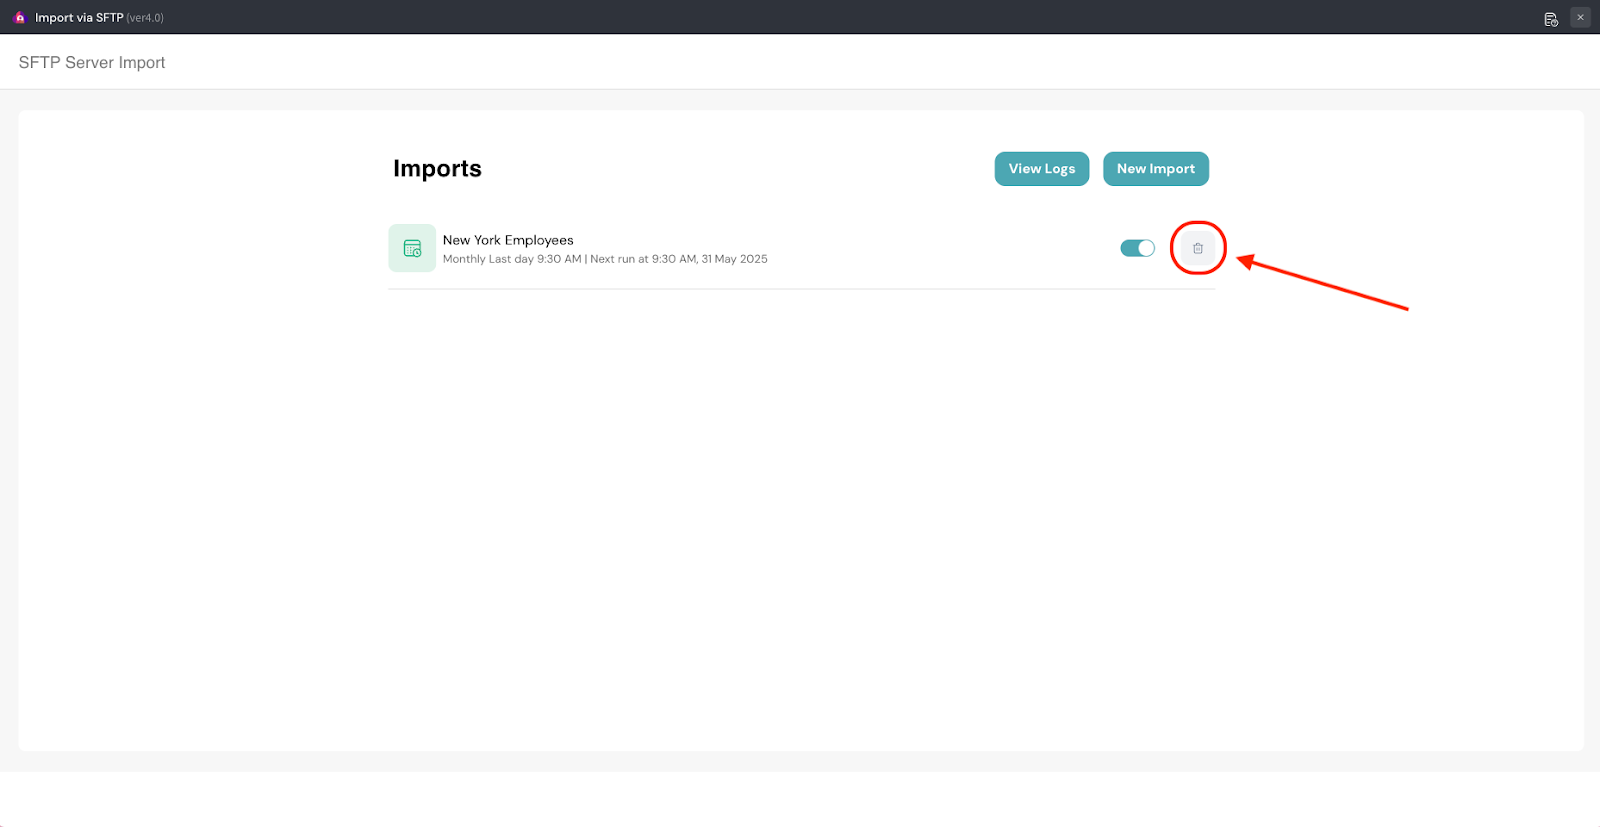The image size is (1600, 827).
Task: Click the gray footer strip below the white panel
Action: pos(800,761)
